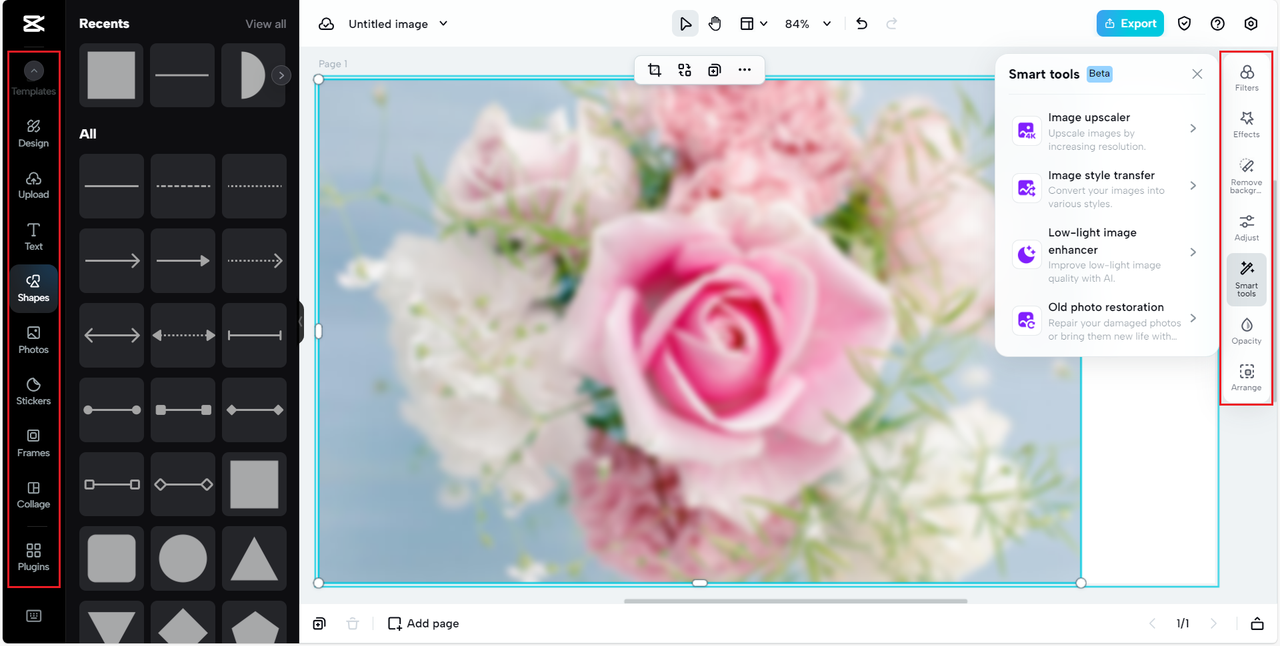The height and width of the screenshot is (646, 1280).
Task: Click the duplicate icon in floating toolbar
Action: click(714, 70)
